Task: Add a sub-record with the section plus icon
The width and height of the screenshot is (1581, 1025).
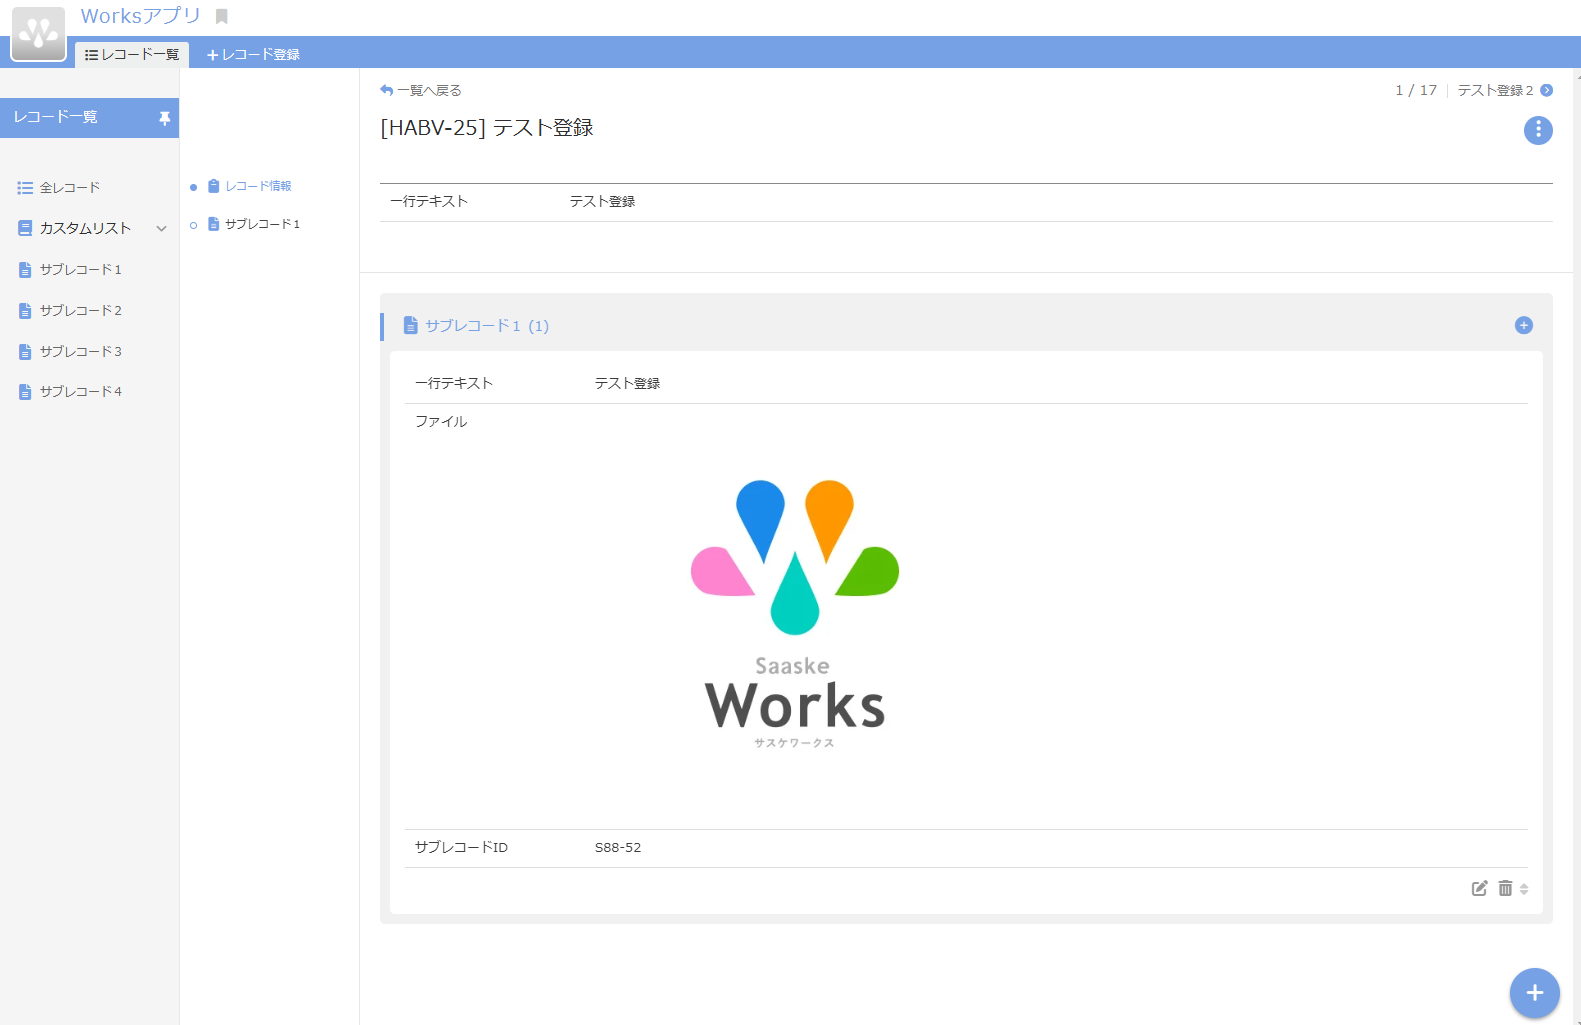Action: tap(1524, 325)
